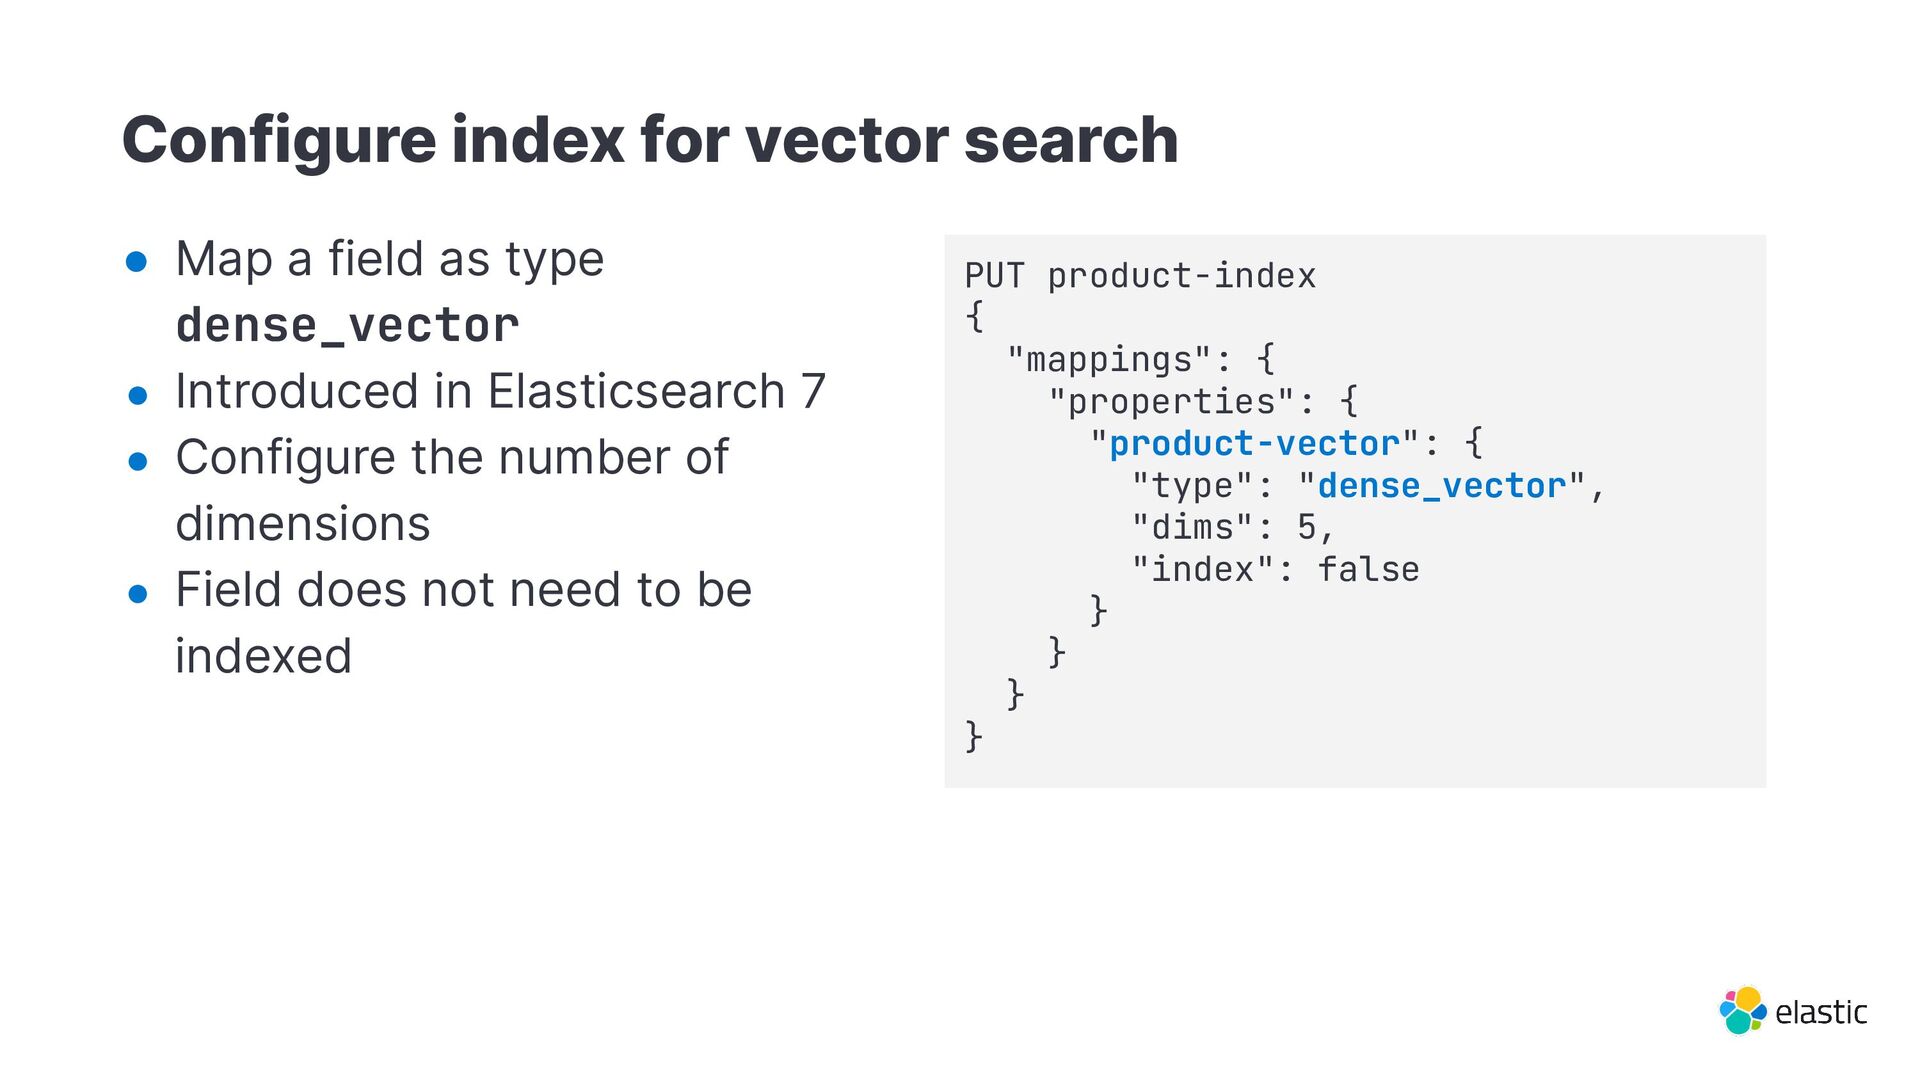Image resolution: width=1920 pixels, height=1080 pixels.
Task: Click the bold dense_vector text in bullet list
Action: [x=347, y=325]
